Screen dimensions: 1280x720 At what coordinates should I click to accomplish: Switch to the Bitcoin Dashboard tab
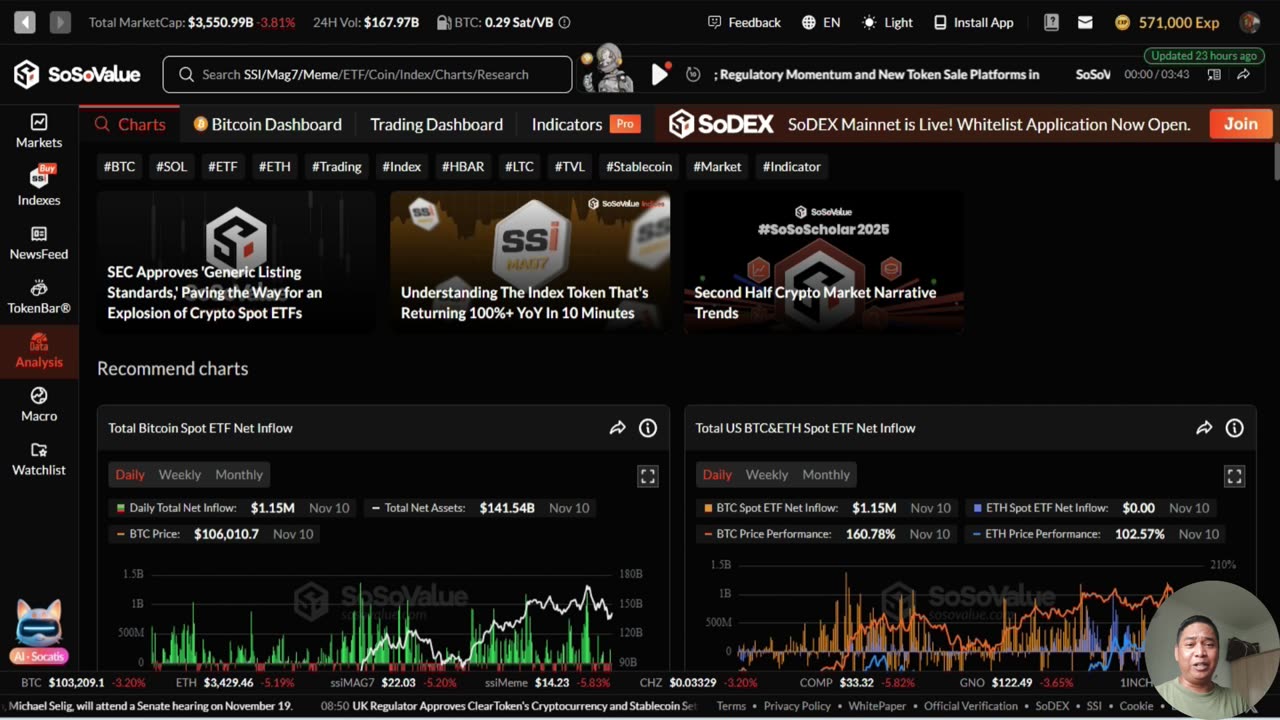point(267,124)
